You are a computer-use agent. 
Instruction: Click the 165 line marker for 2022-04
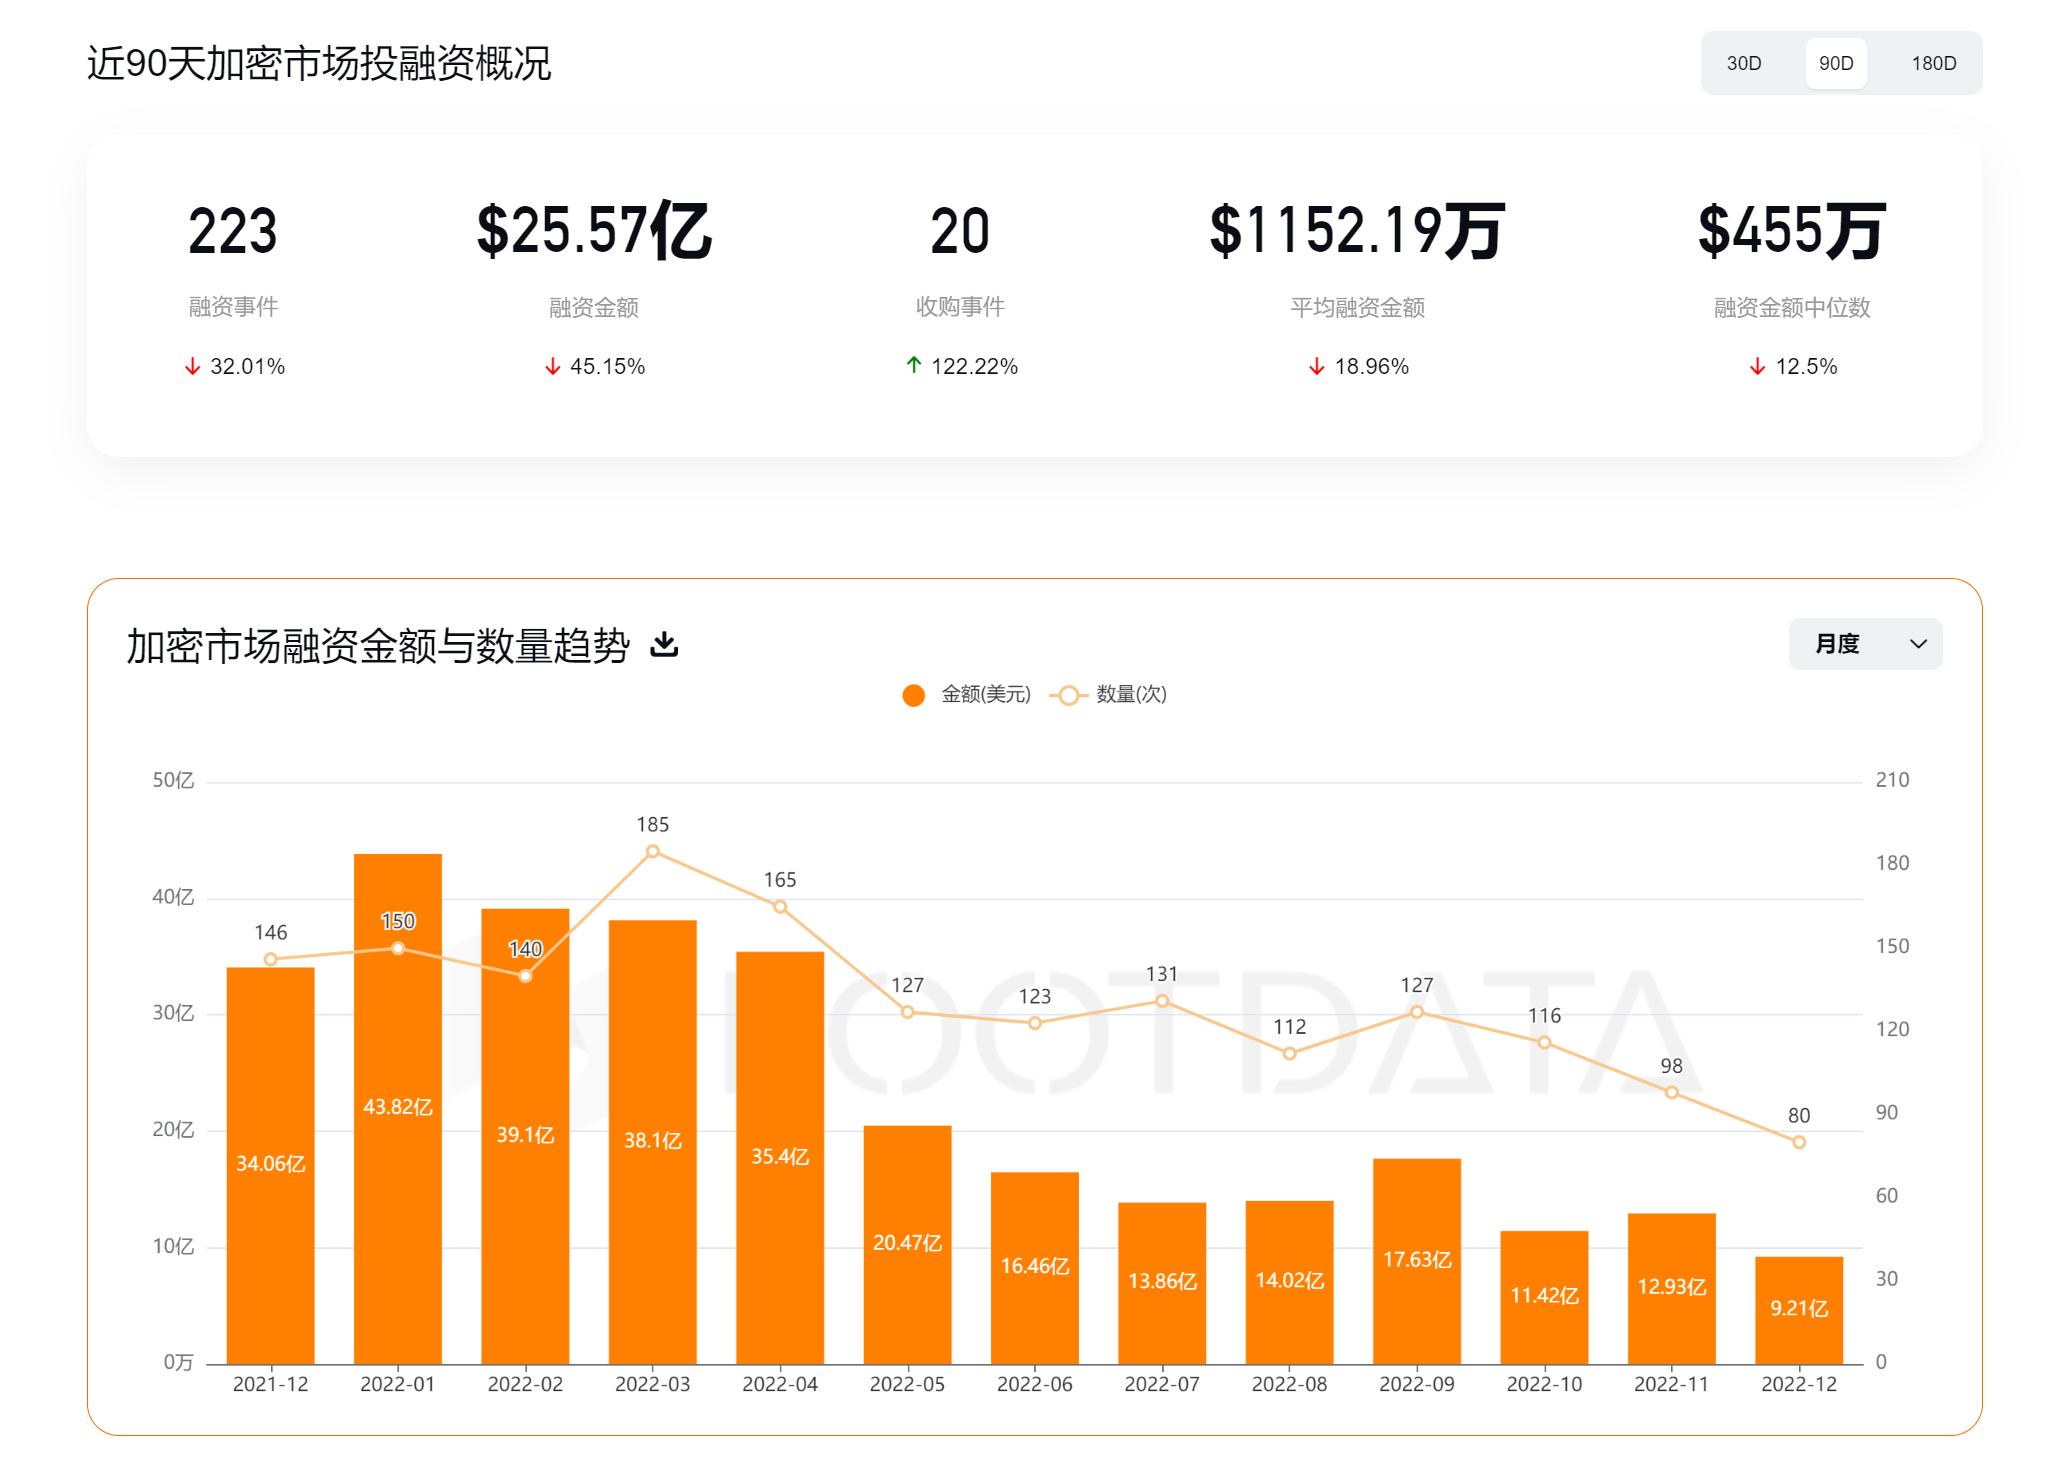click(780, 907)
